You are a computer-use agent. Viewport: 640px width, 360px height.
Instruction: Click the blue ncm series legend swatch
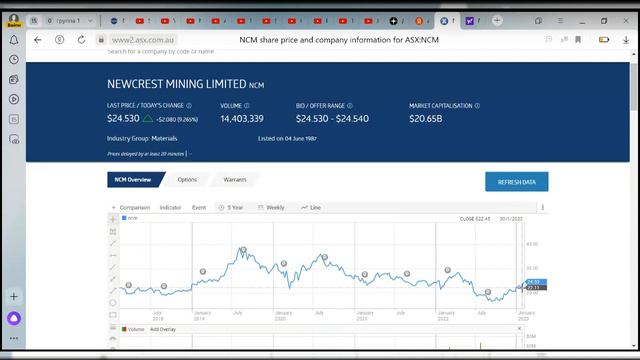point(124,218)
